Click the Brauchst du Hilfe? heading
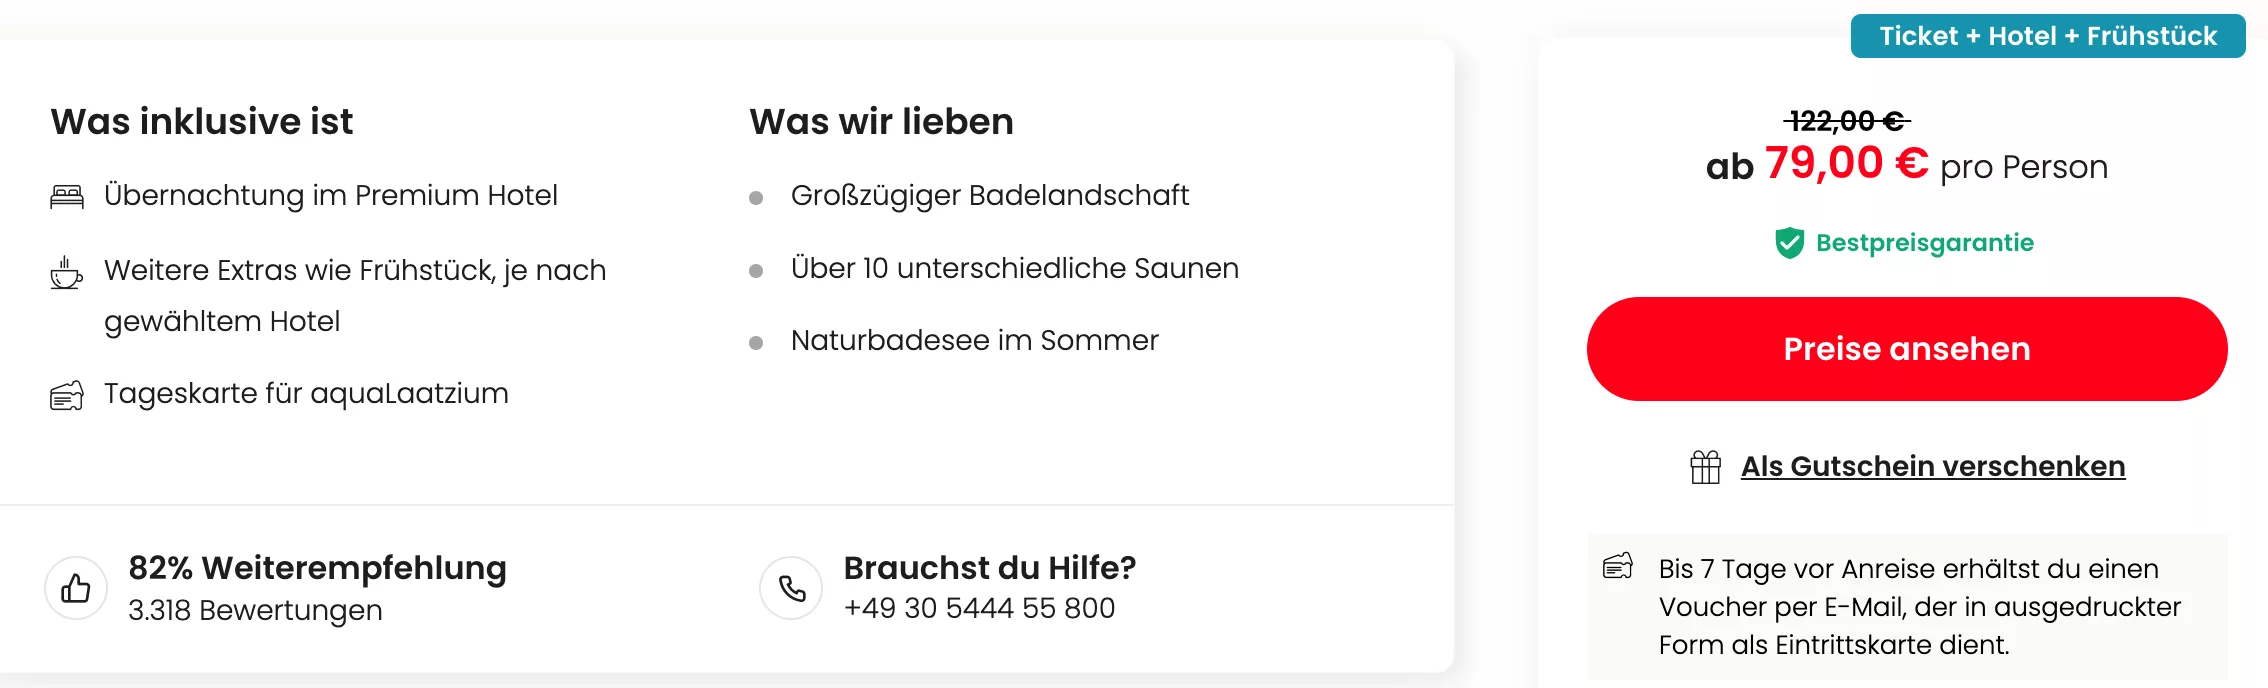The image size is (2268, 688). tap(989, 567)
